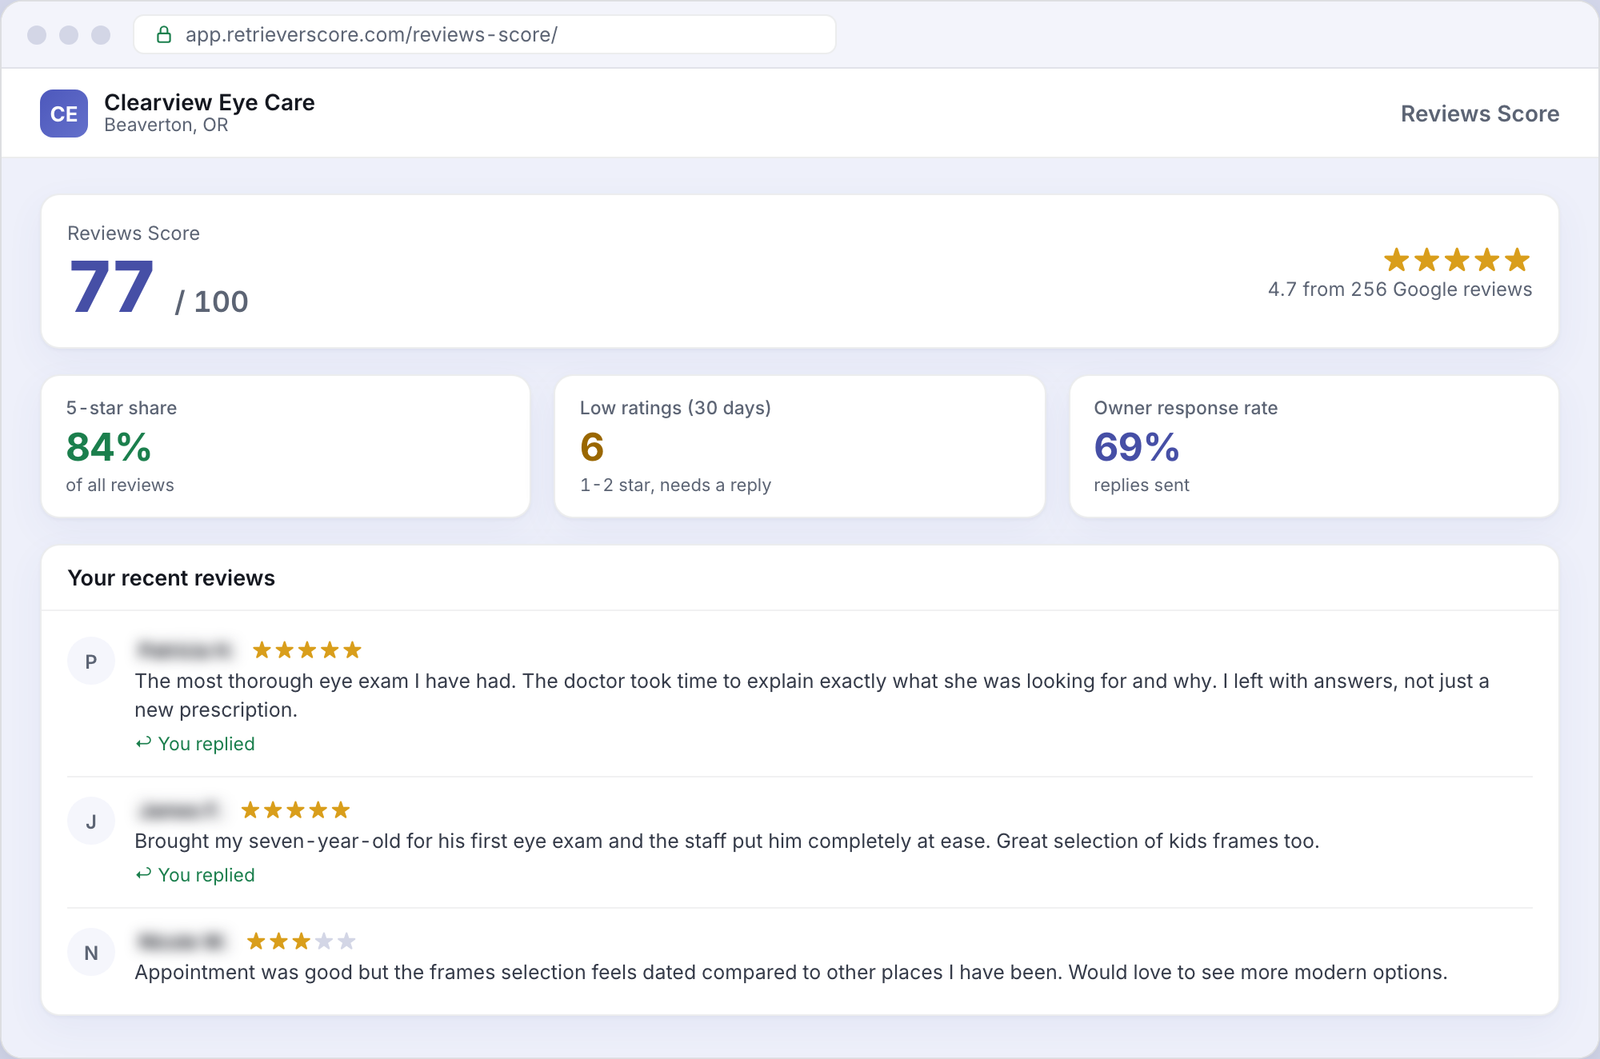The height and width of the screenshot is (1059, 1600).
Task: Click the 'Low ratings (30 days)' label
Action: [675, 408]
